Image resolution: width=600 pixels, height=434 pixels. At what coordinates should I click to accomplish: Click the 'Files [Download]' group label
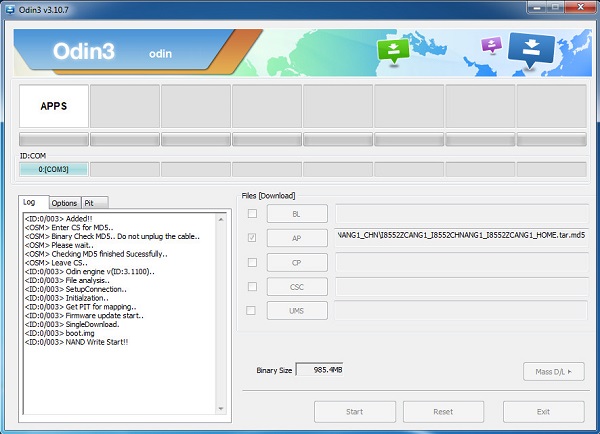268,196
